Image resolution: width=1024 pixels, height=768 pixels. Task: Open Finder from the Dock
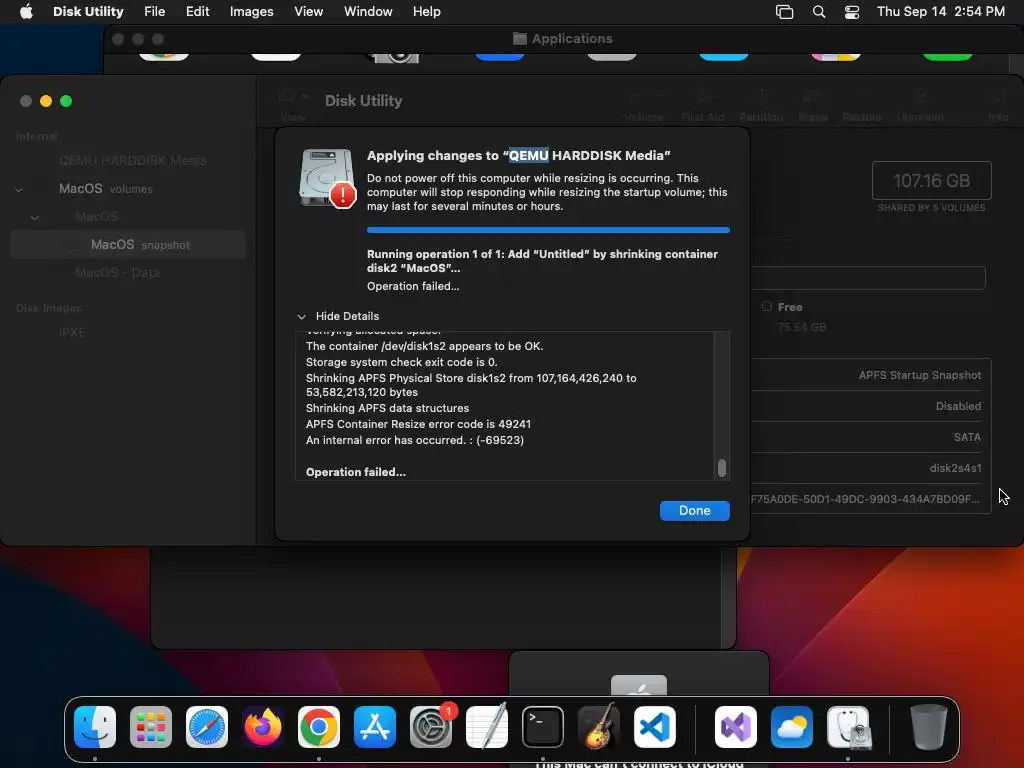95,727
